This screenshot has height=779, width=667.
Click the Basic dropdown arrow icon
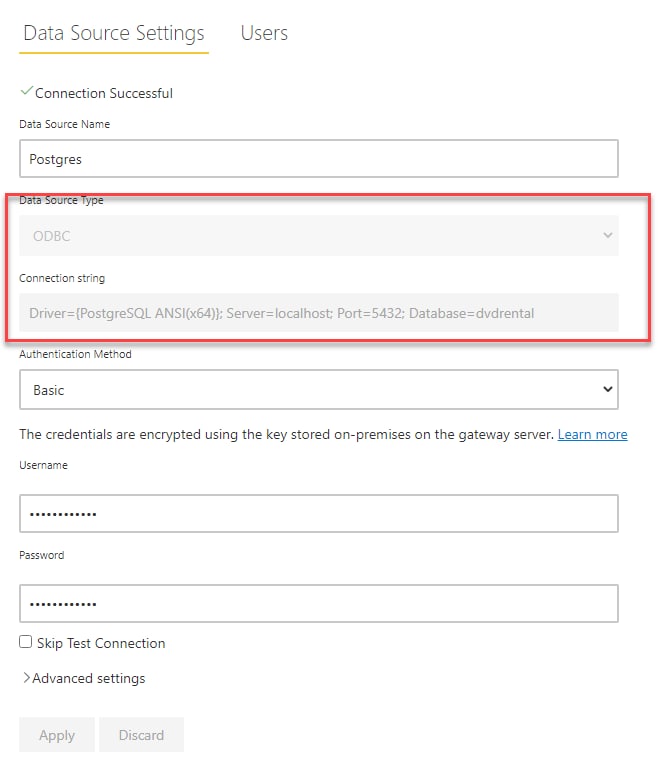coord(607,389)
